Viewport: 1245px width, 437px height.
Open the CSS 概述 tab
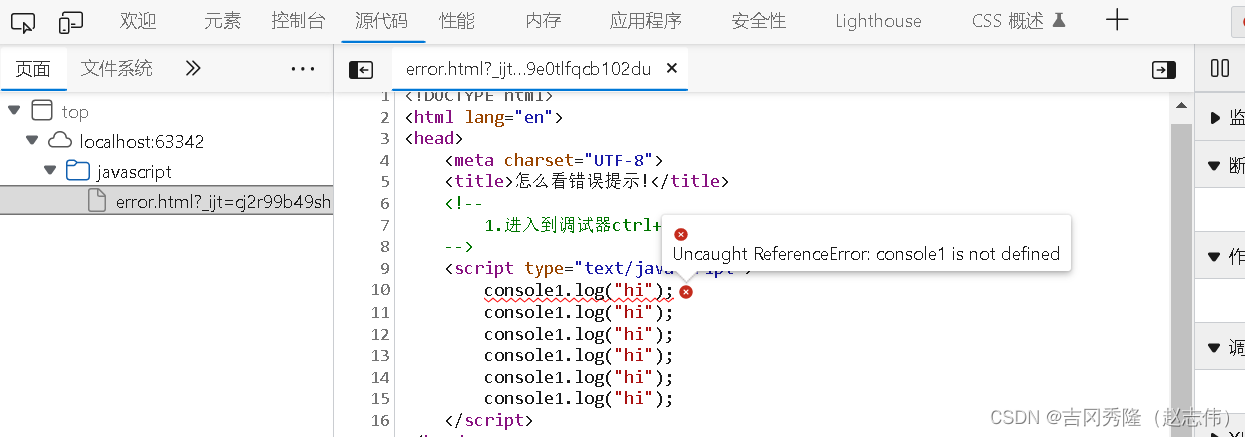[x=1018, y=21]
